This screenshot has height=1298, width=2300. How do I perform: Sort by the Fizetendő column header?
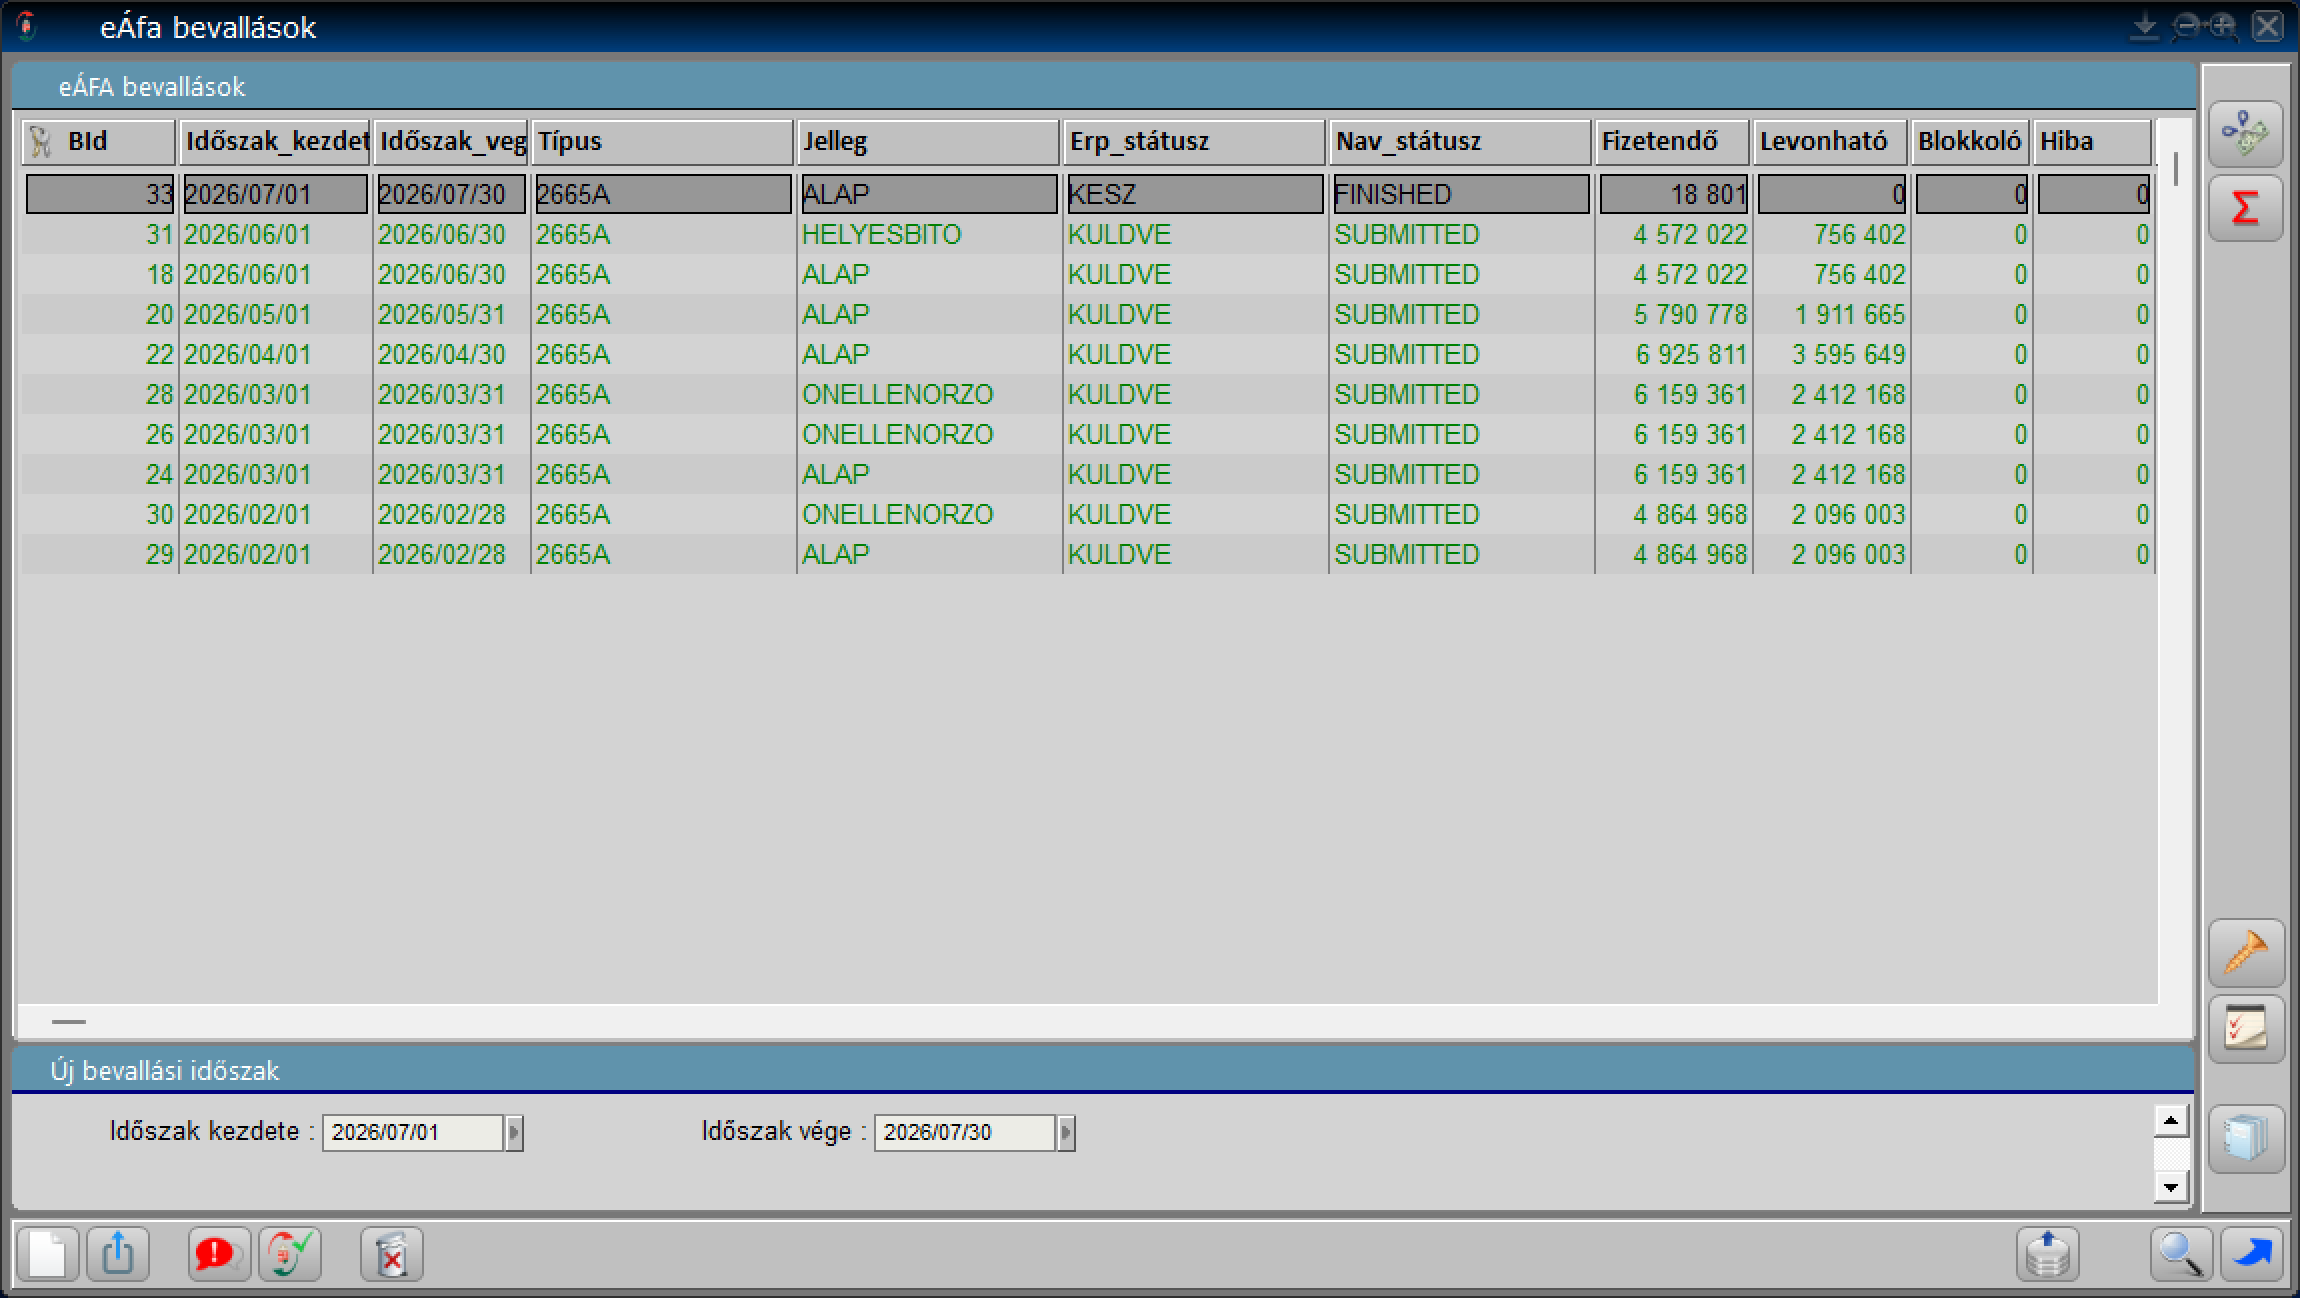point(1672,141)
